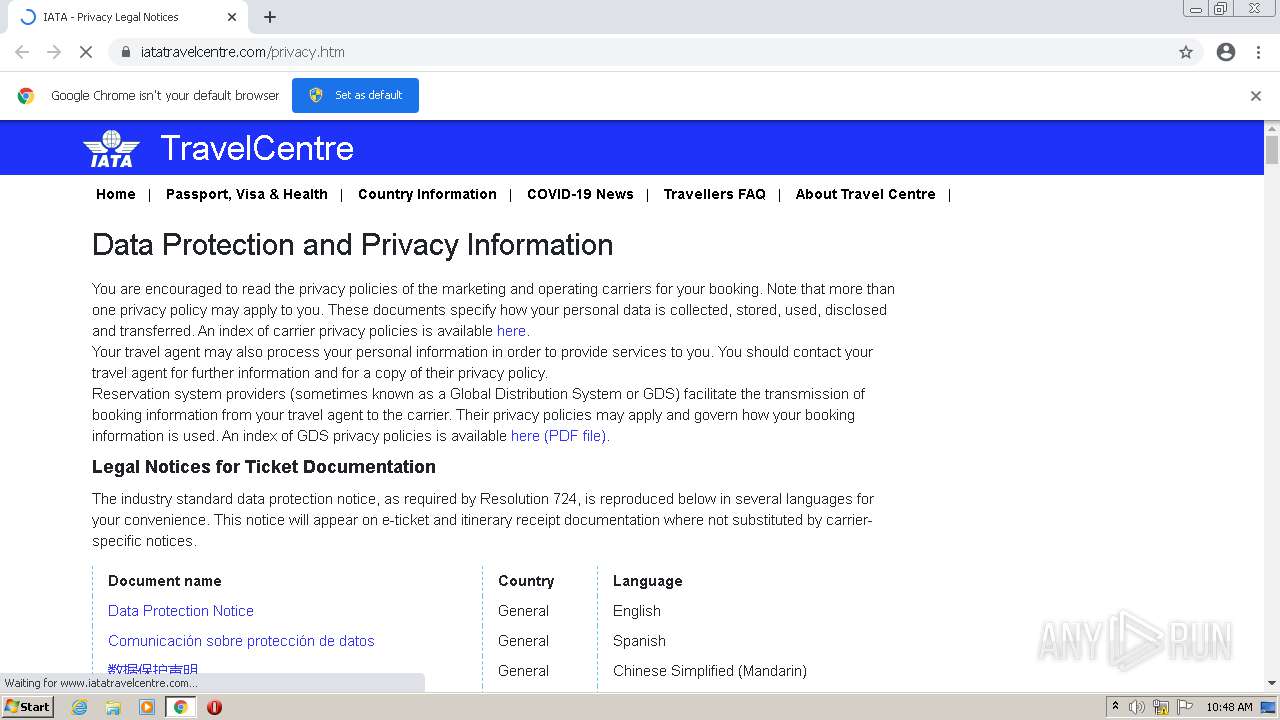Go back to previous page
Image resolution: width=1280 pixels, height=720 pixels.
tap(22, 52)
